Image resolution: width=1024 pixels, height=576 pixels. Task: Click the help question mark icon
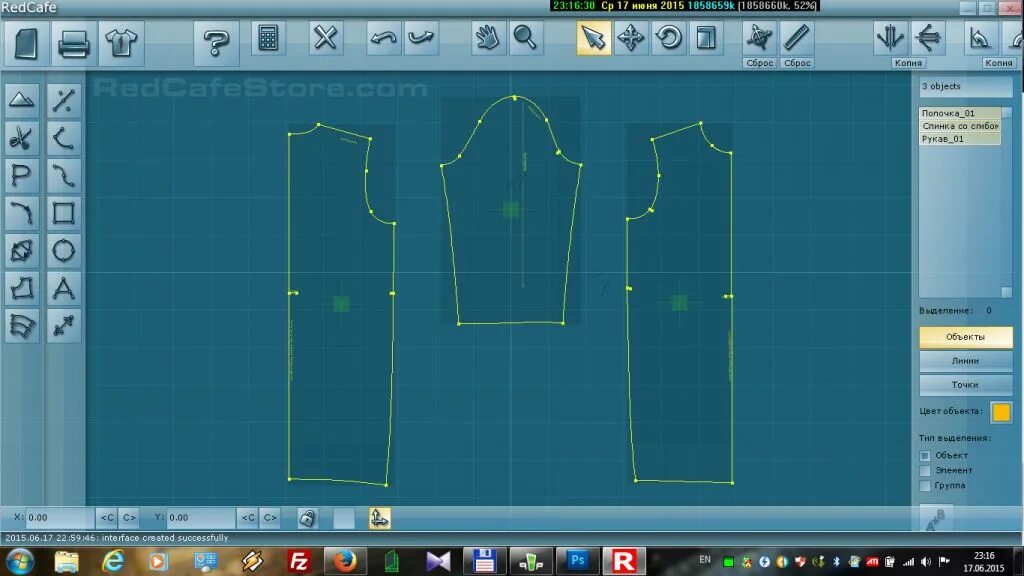pyautogui.click(x=216, y=44)
